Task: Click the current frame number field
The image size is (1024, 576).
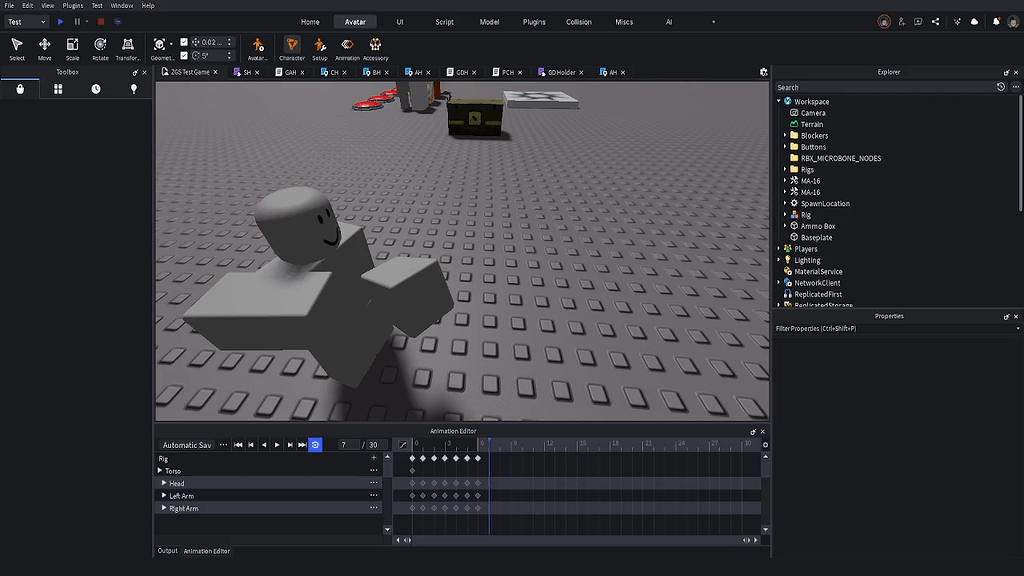Action: click(x=347, y=445)
